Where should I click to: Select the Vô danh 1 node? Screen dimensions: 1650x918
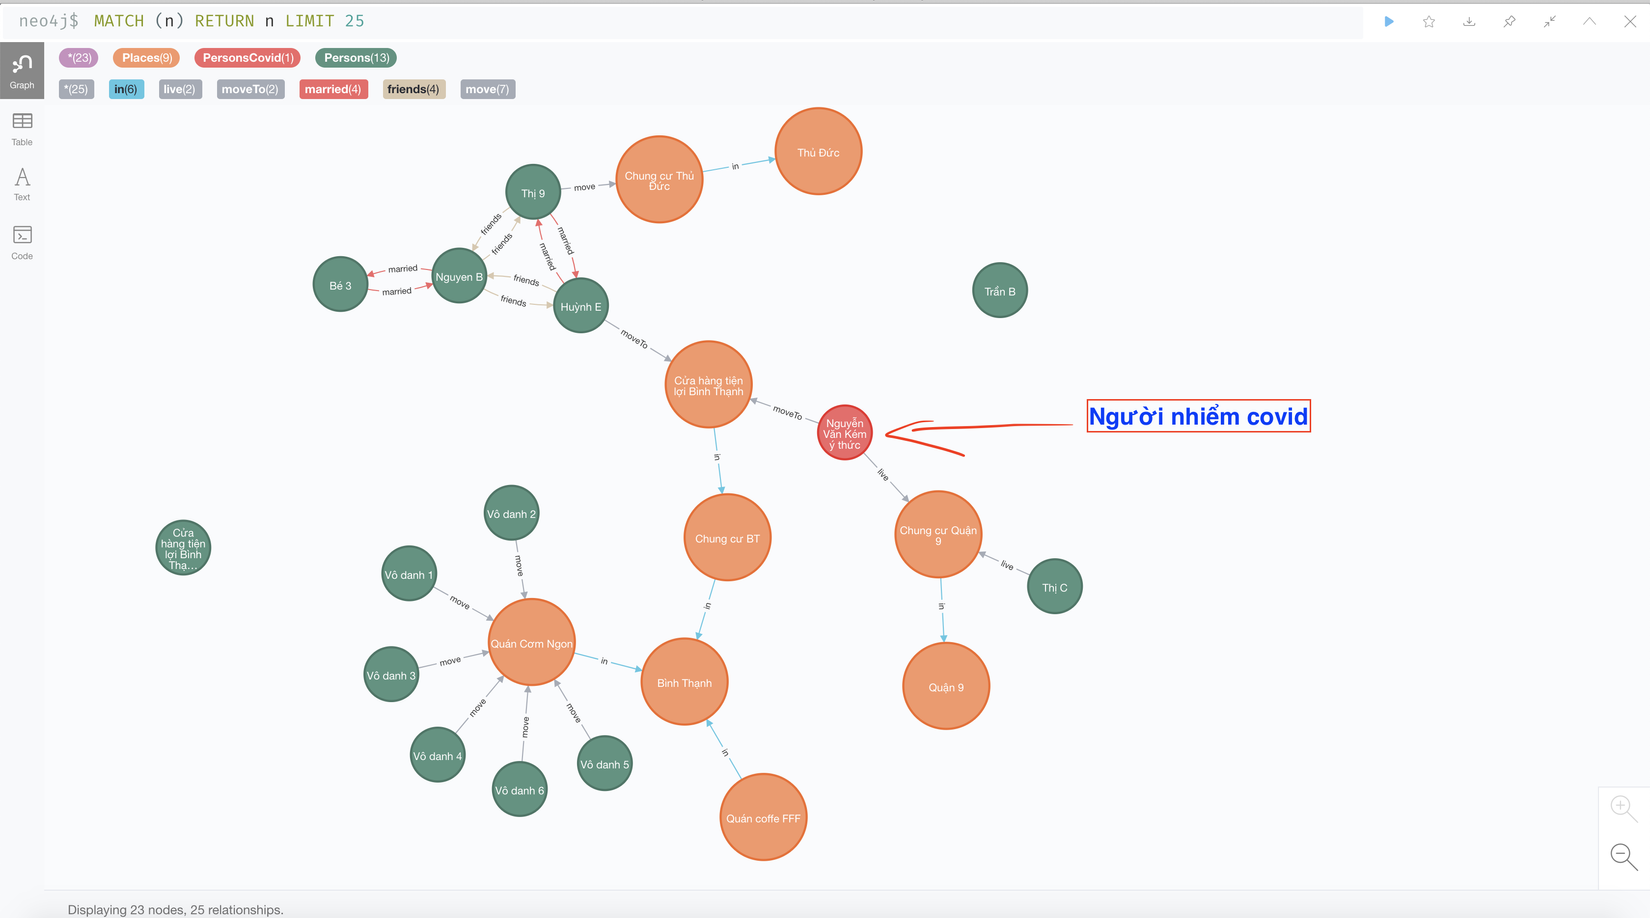pos(409,573)
